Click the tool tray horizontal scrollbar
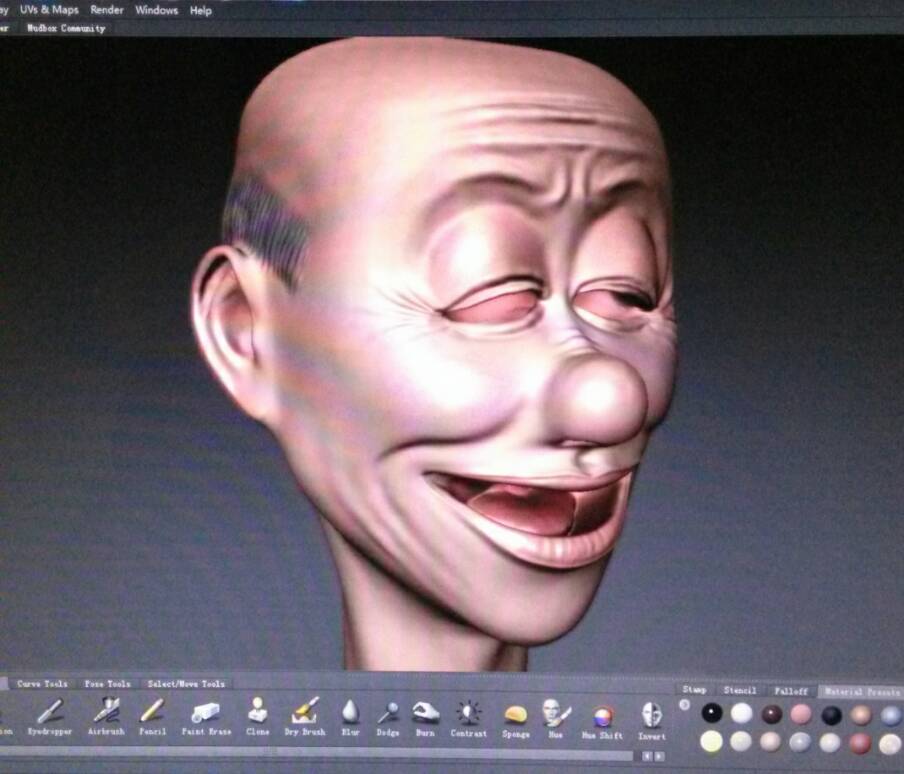 (317, 753)
